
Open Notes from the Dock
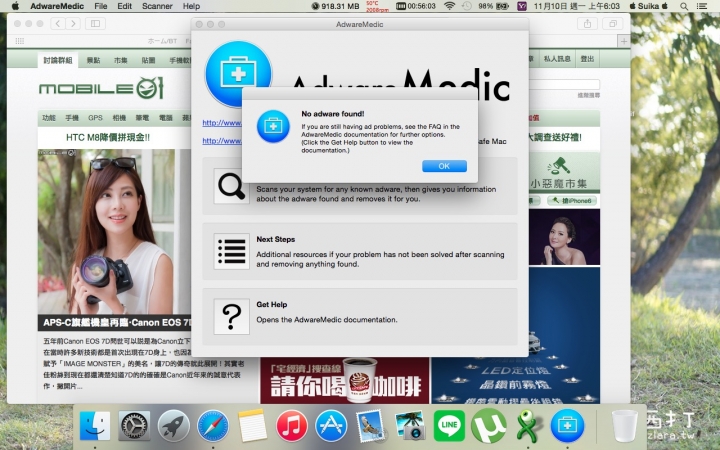(x=252, y=426)
